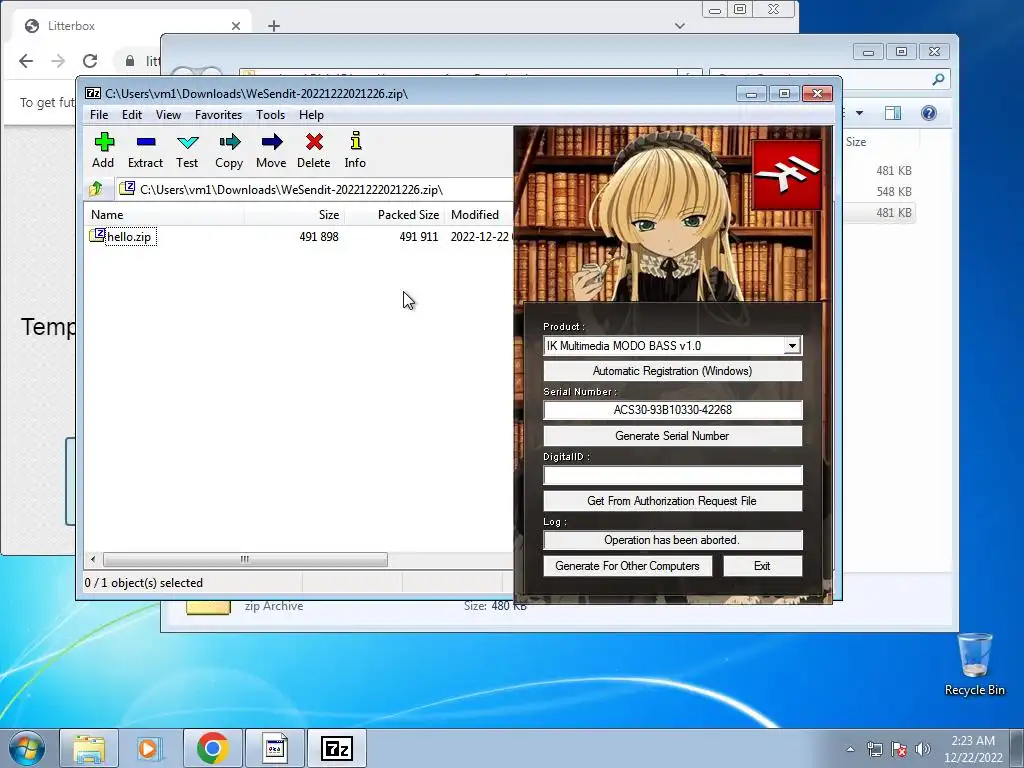Viewport: 1024px width, 768px height.
Task: Open Explorer view options dropdown arrow
Action: [859, 113]
